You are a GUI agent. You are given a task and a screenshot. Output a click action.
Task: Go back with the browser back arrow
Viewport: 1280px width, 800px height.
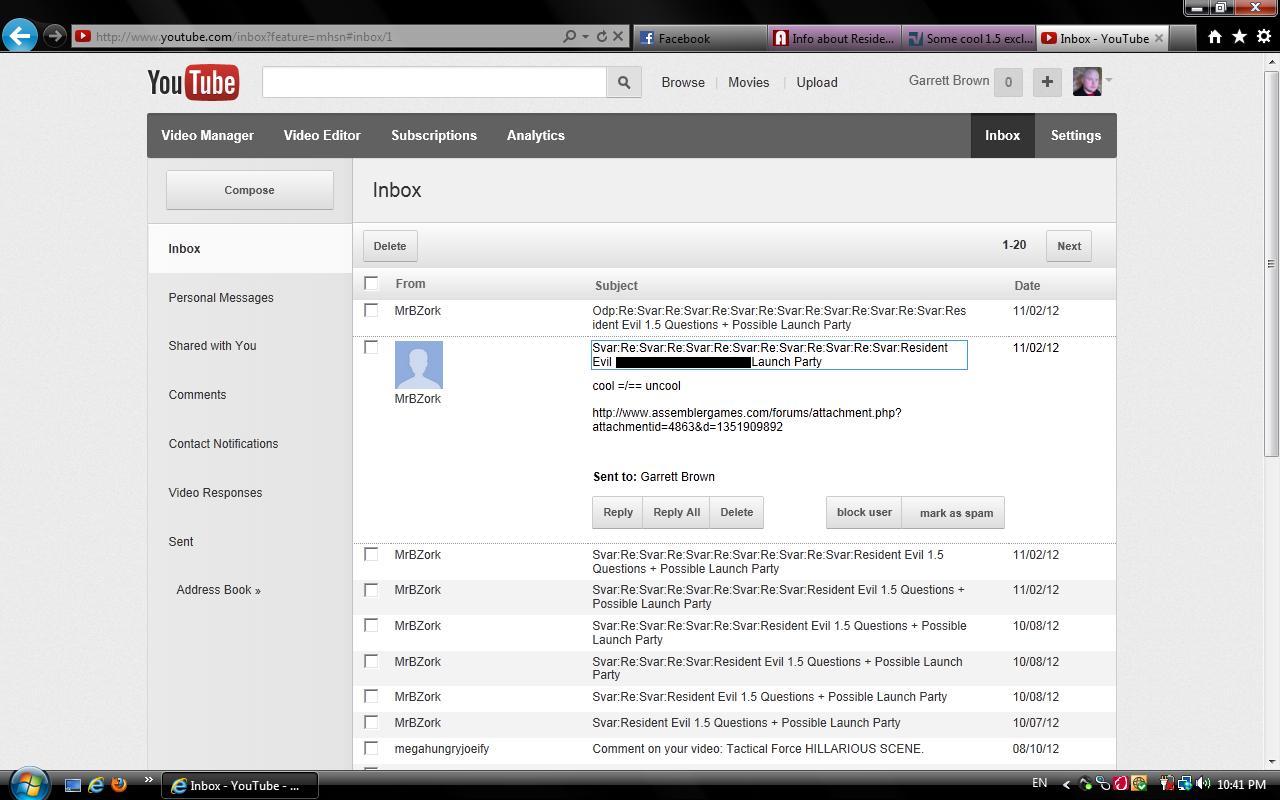point(20,36)
